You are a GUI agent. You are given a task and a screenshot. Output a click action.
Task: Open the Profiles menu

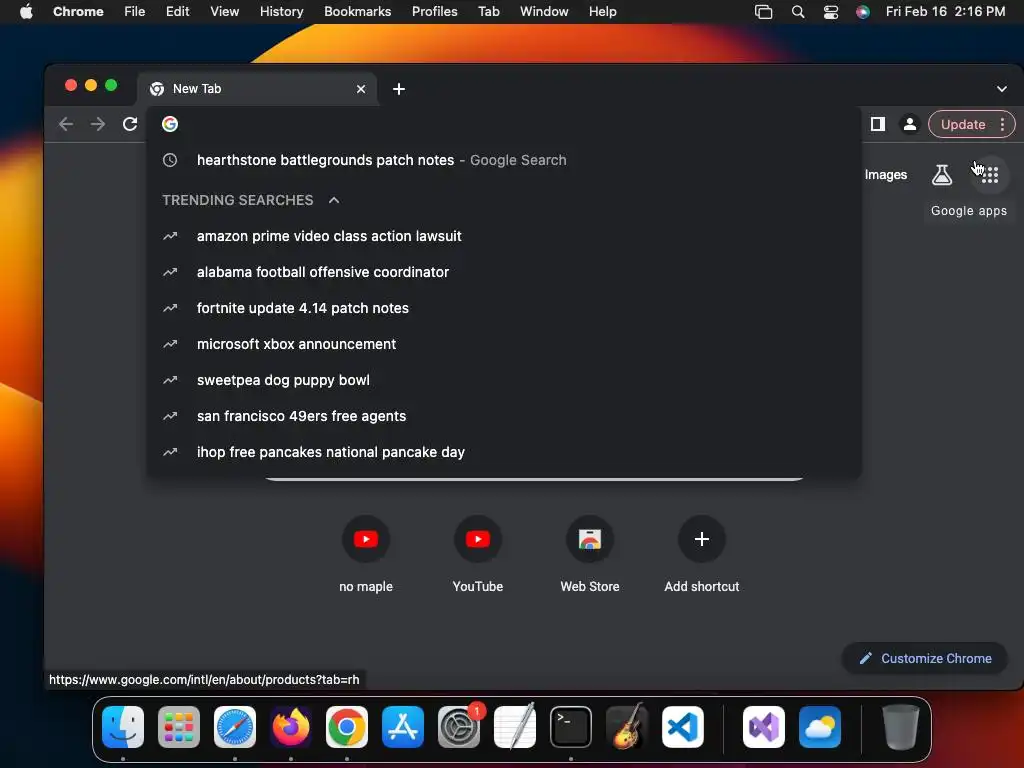(x=435, y=12)
